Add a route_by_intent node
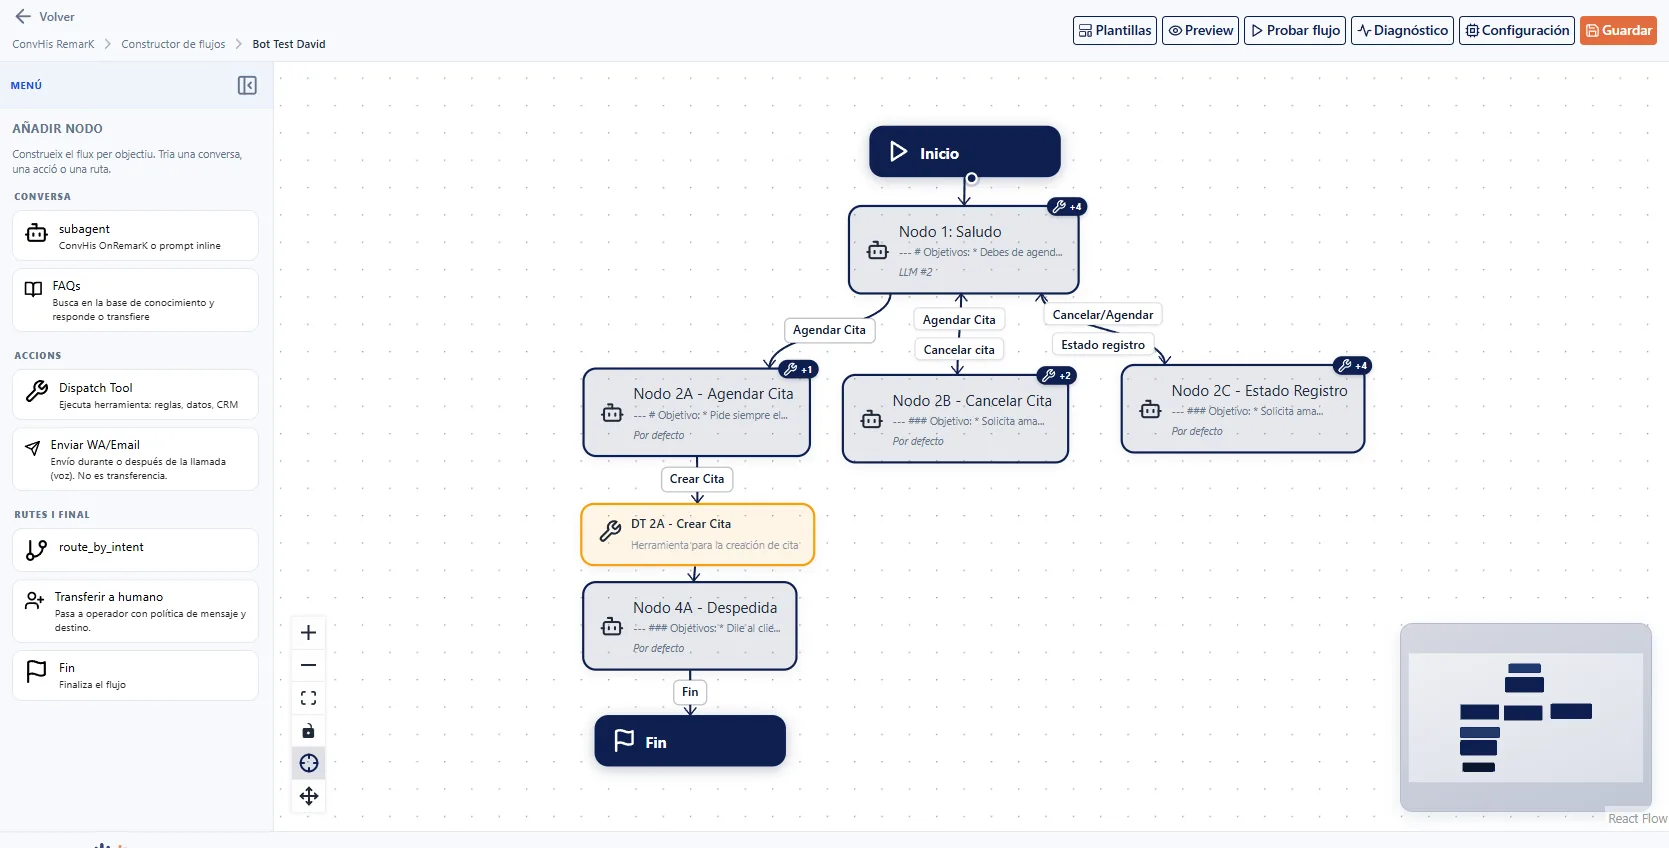Screen dimensions: 1669x848 [135, 550]
